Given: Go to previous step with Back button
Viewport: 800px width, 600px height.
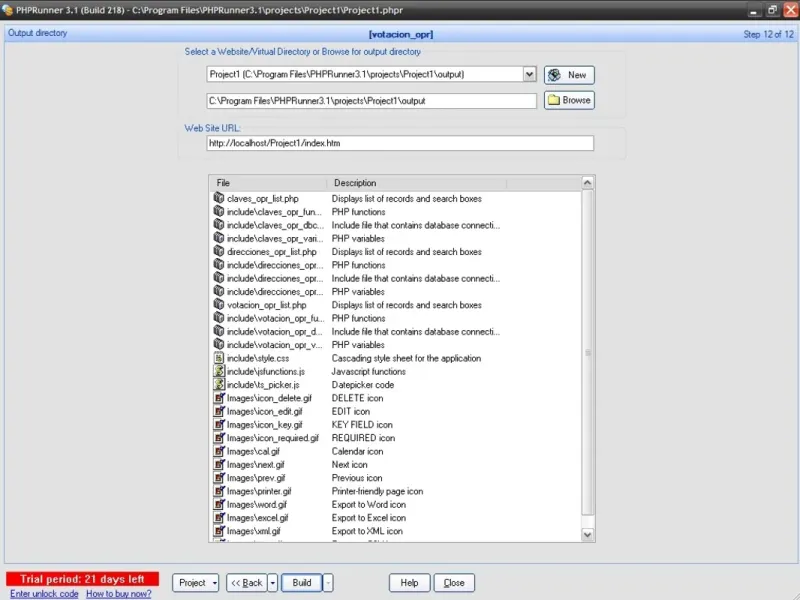Looking at the screenshot, I should point(246,583).
